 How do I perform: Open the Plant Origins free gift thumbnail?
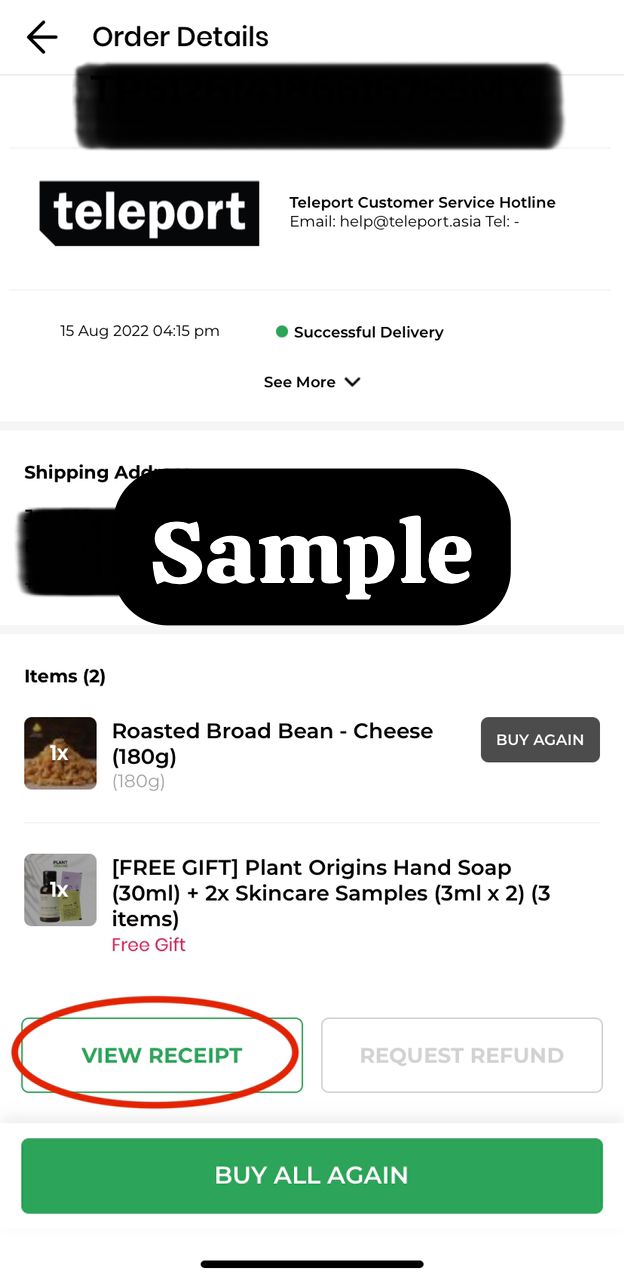60,889
